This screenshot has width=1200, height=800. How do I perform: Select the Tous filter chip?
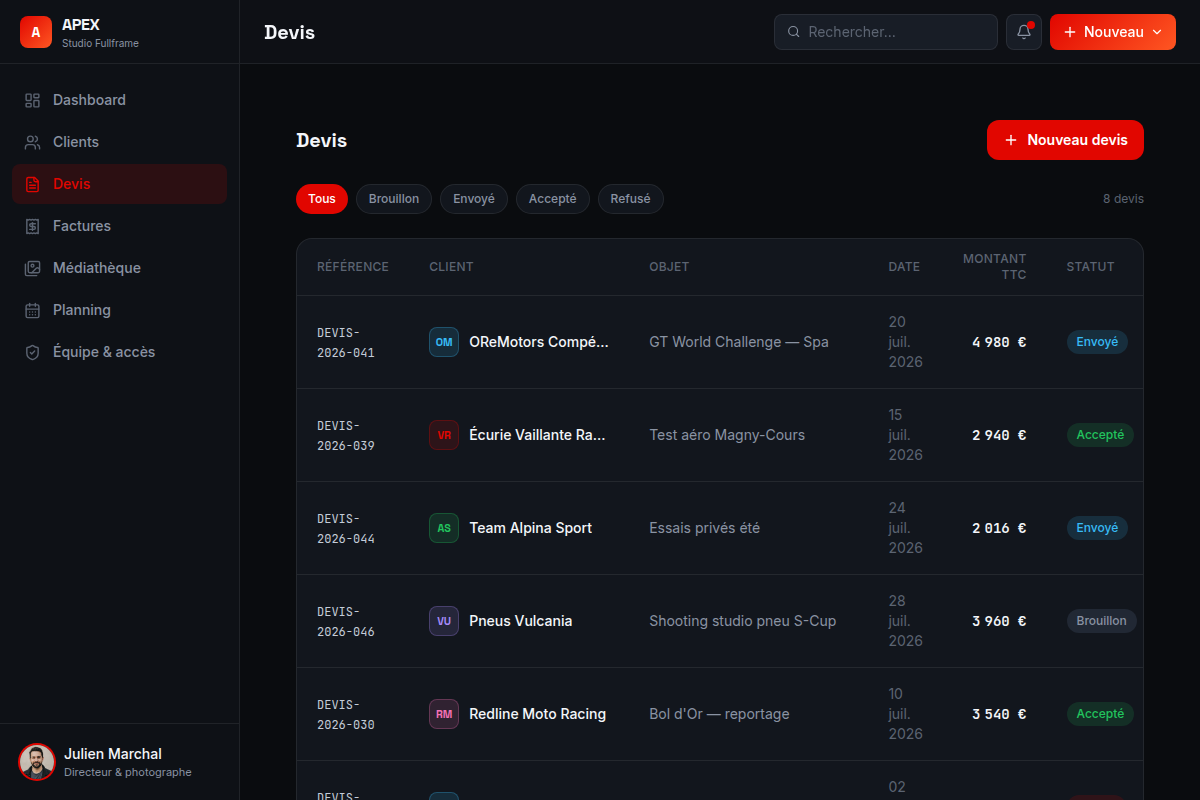click(x=322, y=199)
